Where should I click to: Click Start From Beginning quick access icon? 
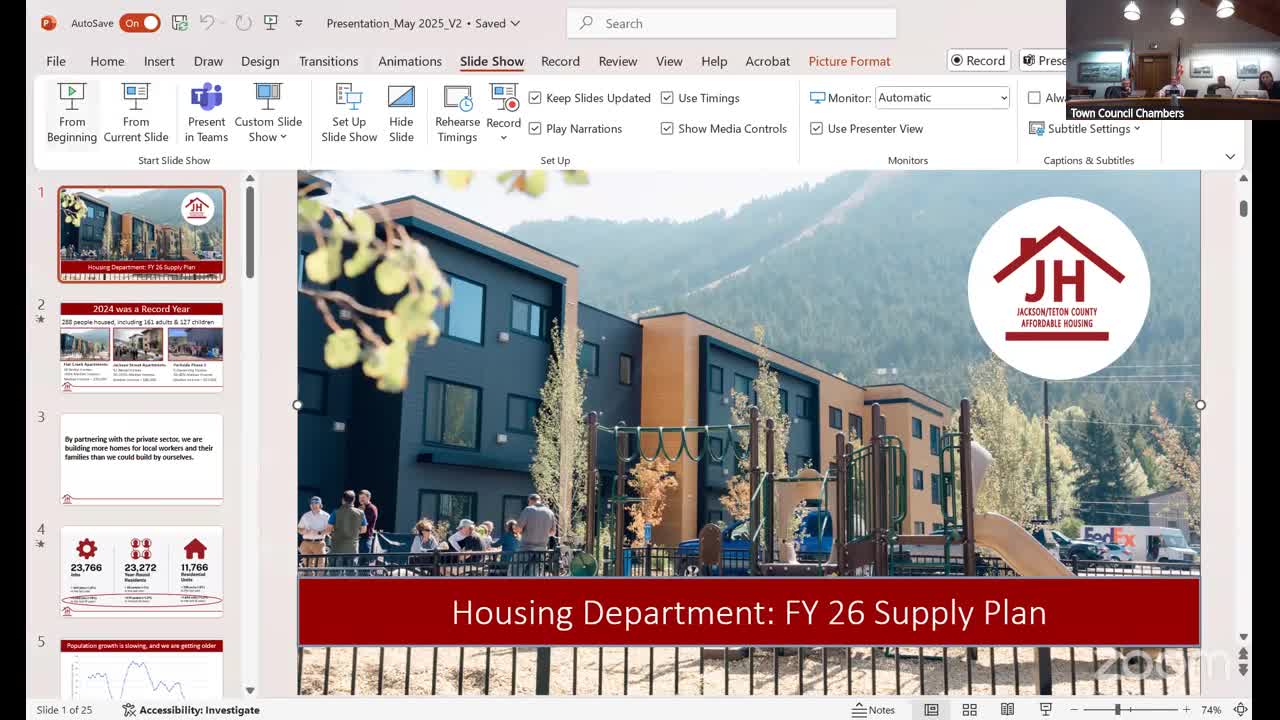(x=270, y=23)
